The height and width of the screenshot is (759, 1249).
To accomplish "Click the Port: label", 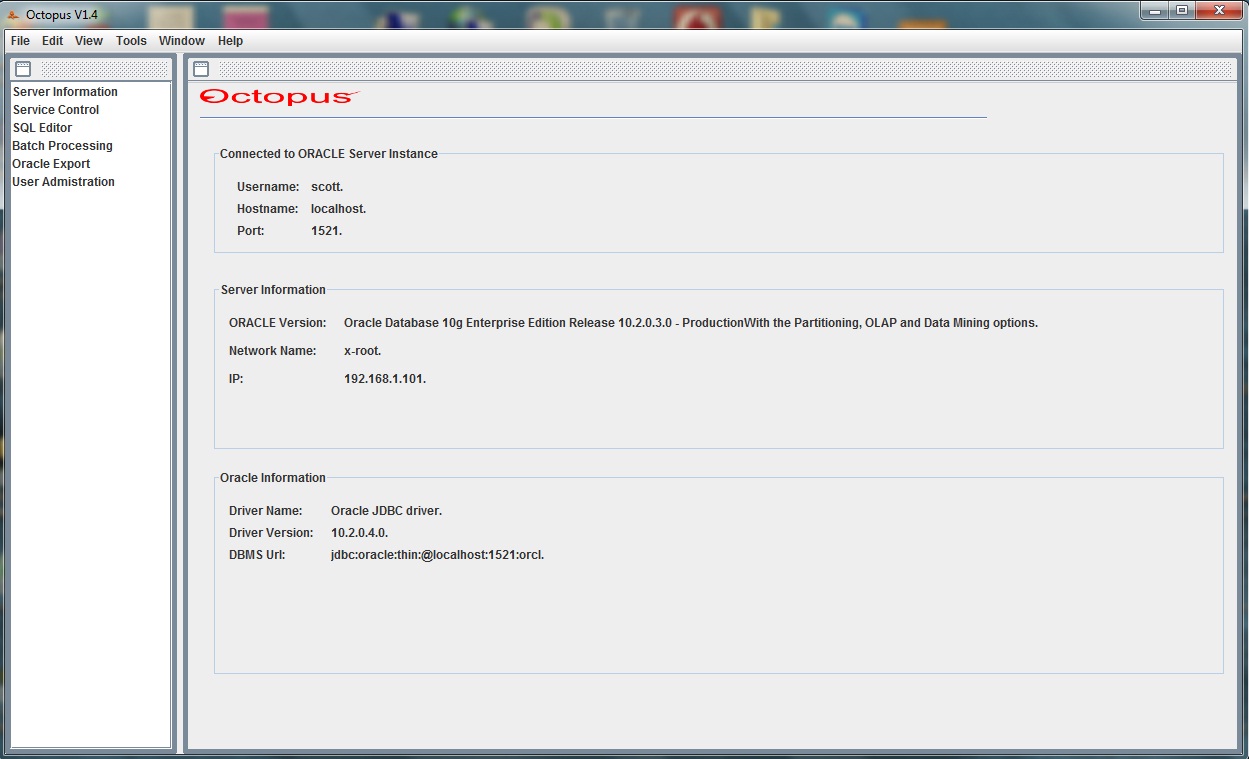I will click(x=251, y=231).
